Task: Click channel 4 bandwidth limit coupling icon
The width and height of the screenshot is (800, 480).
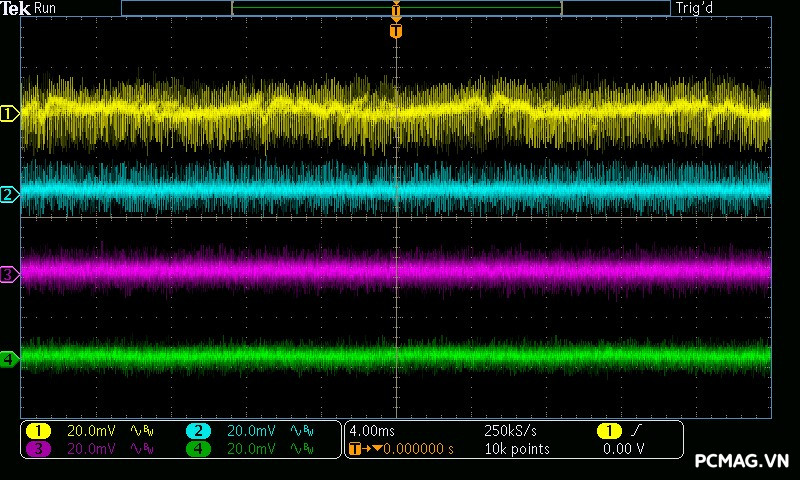Action: coord(301,449)
